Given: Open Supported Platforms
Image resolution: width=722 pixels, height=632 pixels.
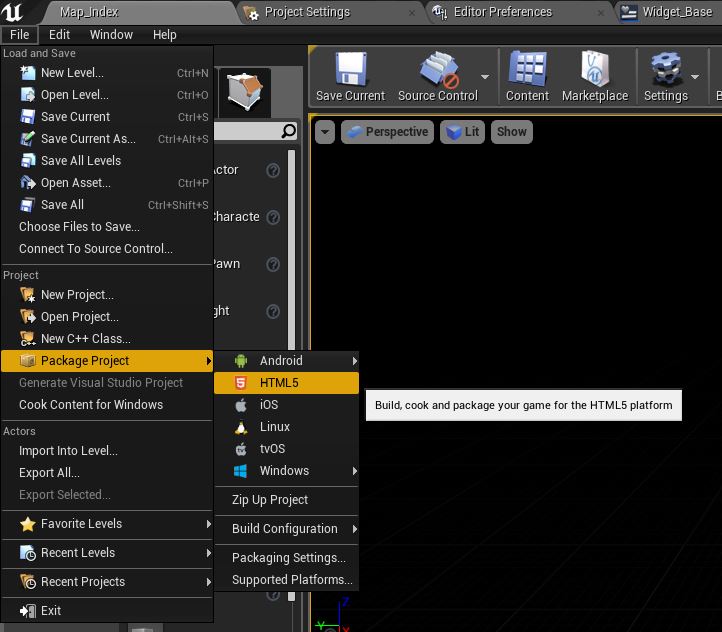Looking at the screenshot, I should 286,580.
